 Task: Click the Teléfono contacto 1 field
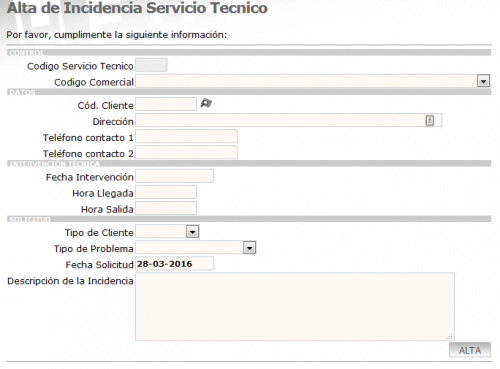[186, 136]
